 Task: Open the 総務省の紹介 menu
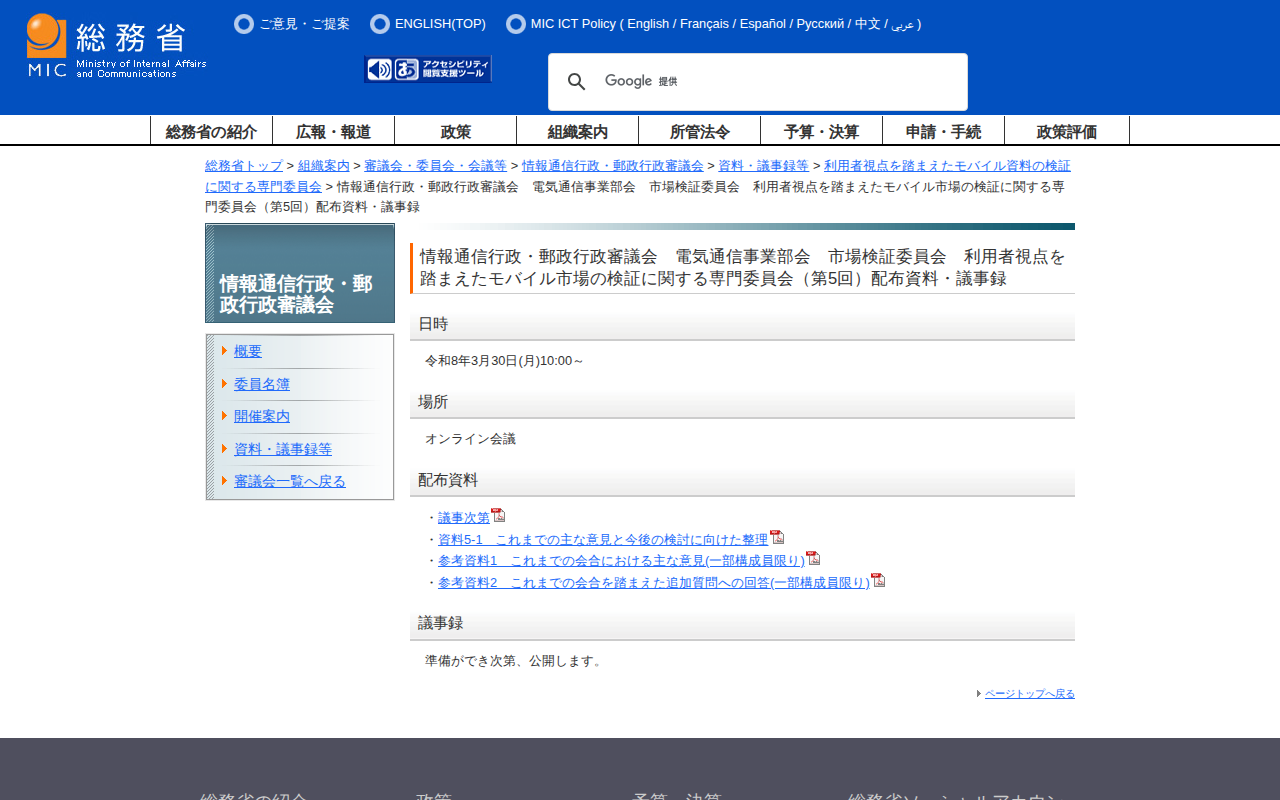pos(211,131)
